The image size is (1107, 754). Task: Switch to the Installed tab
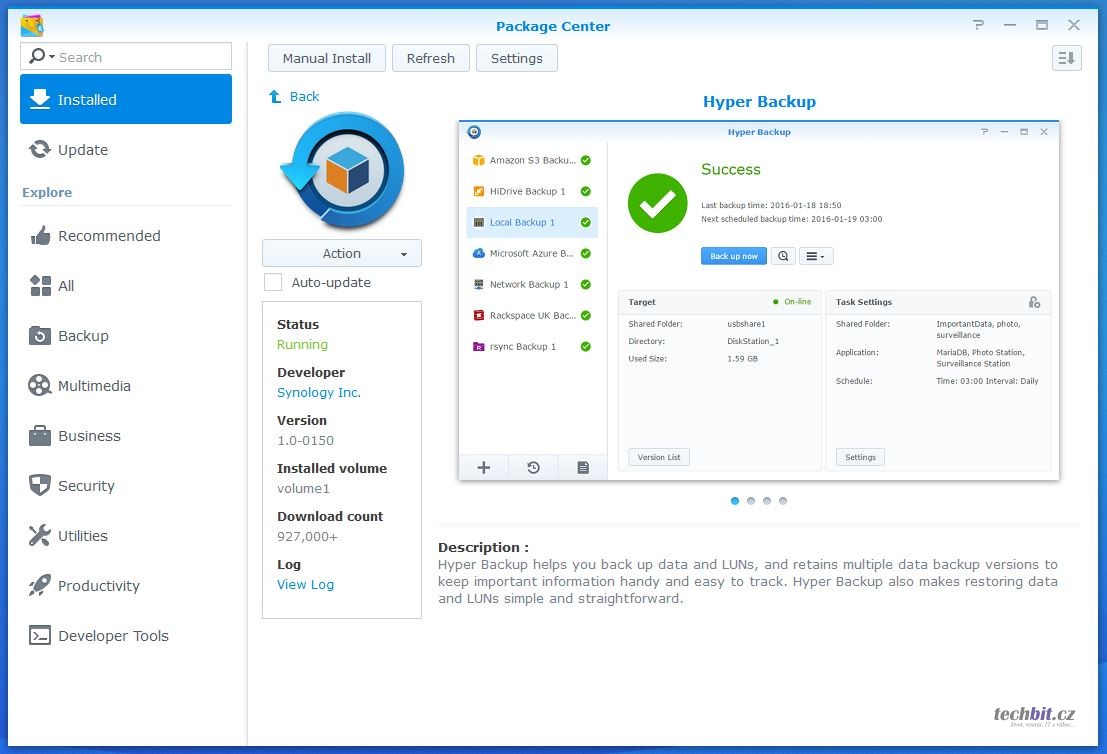click(126, 100)
